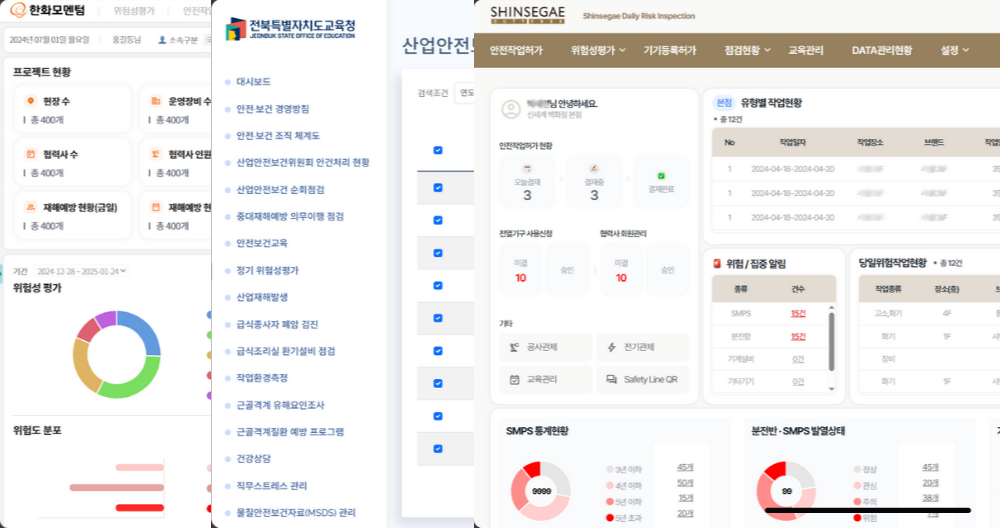Open the Safety Line QR shortcut
Screen dimensions: 1000x528
pos(642,380)
